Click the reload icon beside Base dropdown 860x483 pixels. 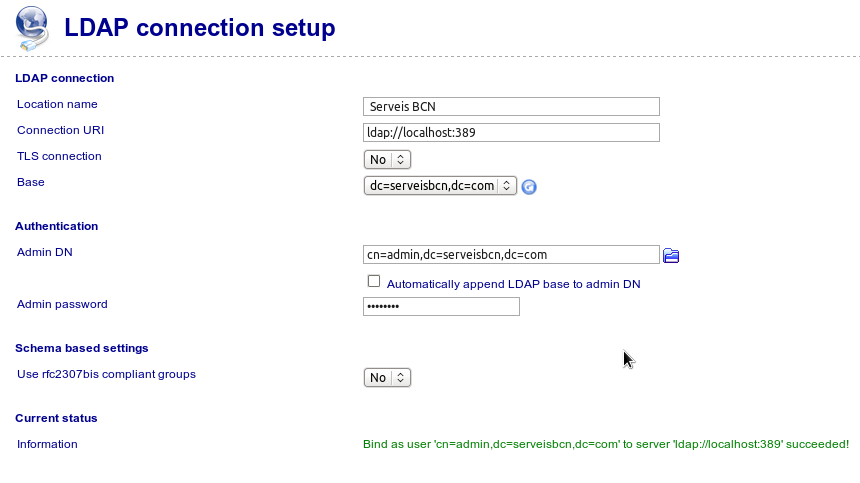click(x=530, y=187)
